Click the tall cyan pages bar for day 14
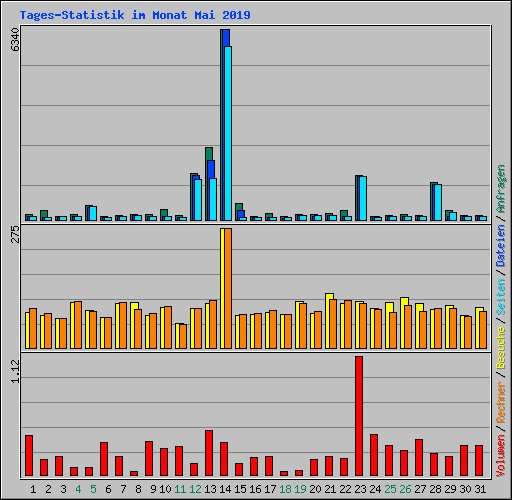 [228, 133]
